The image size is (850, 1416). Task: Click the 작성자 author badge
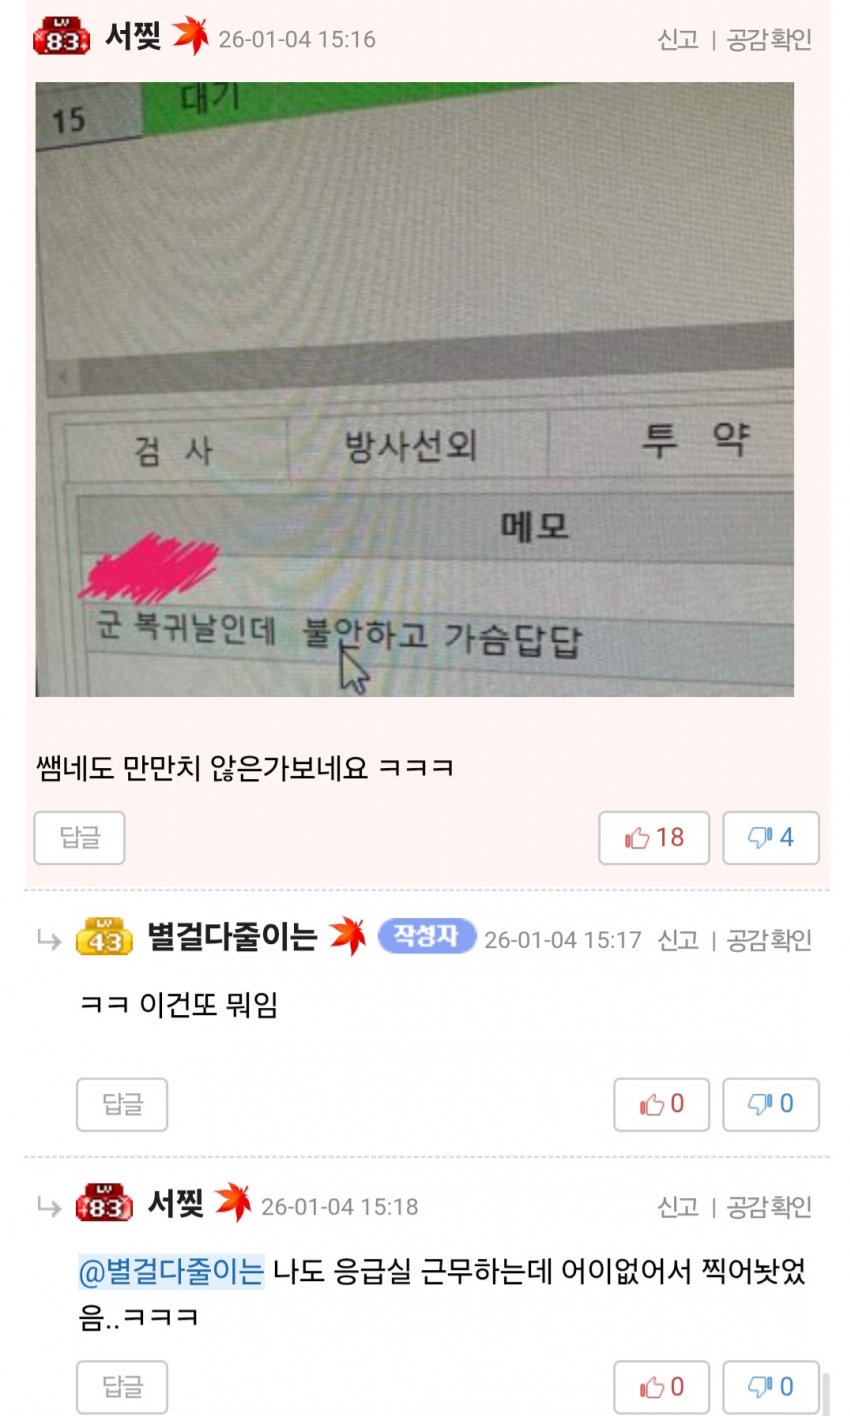point(426,936)
